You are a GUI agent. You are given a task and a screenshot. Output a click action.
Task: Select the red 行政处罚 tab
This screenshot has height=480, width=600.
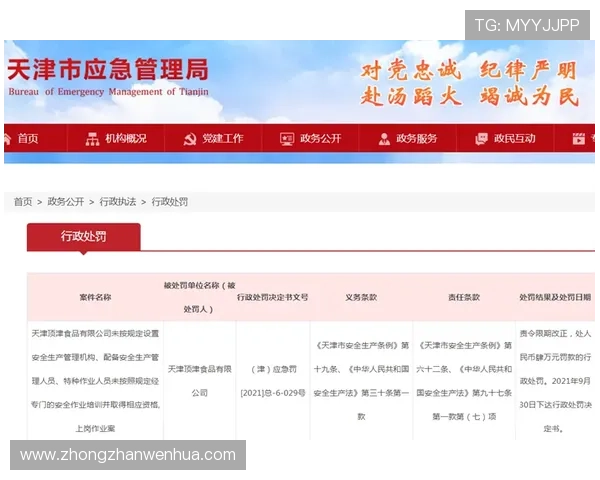point(84,237)
